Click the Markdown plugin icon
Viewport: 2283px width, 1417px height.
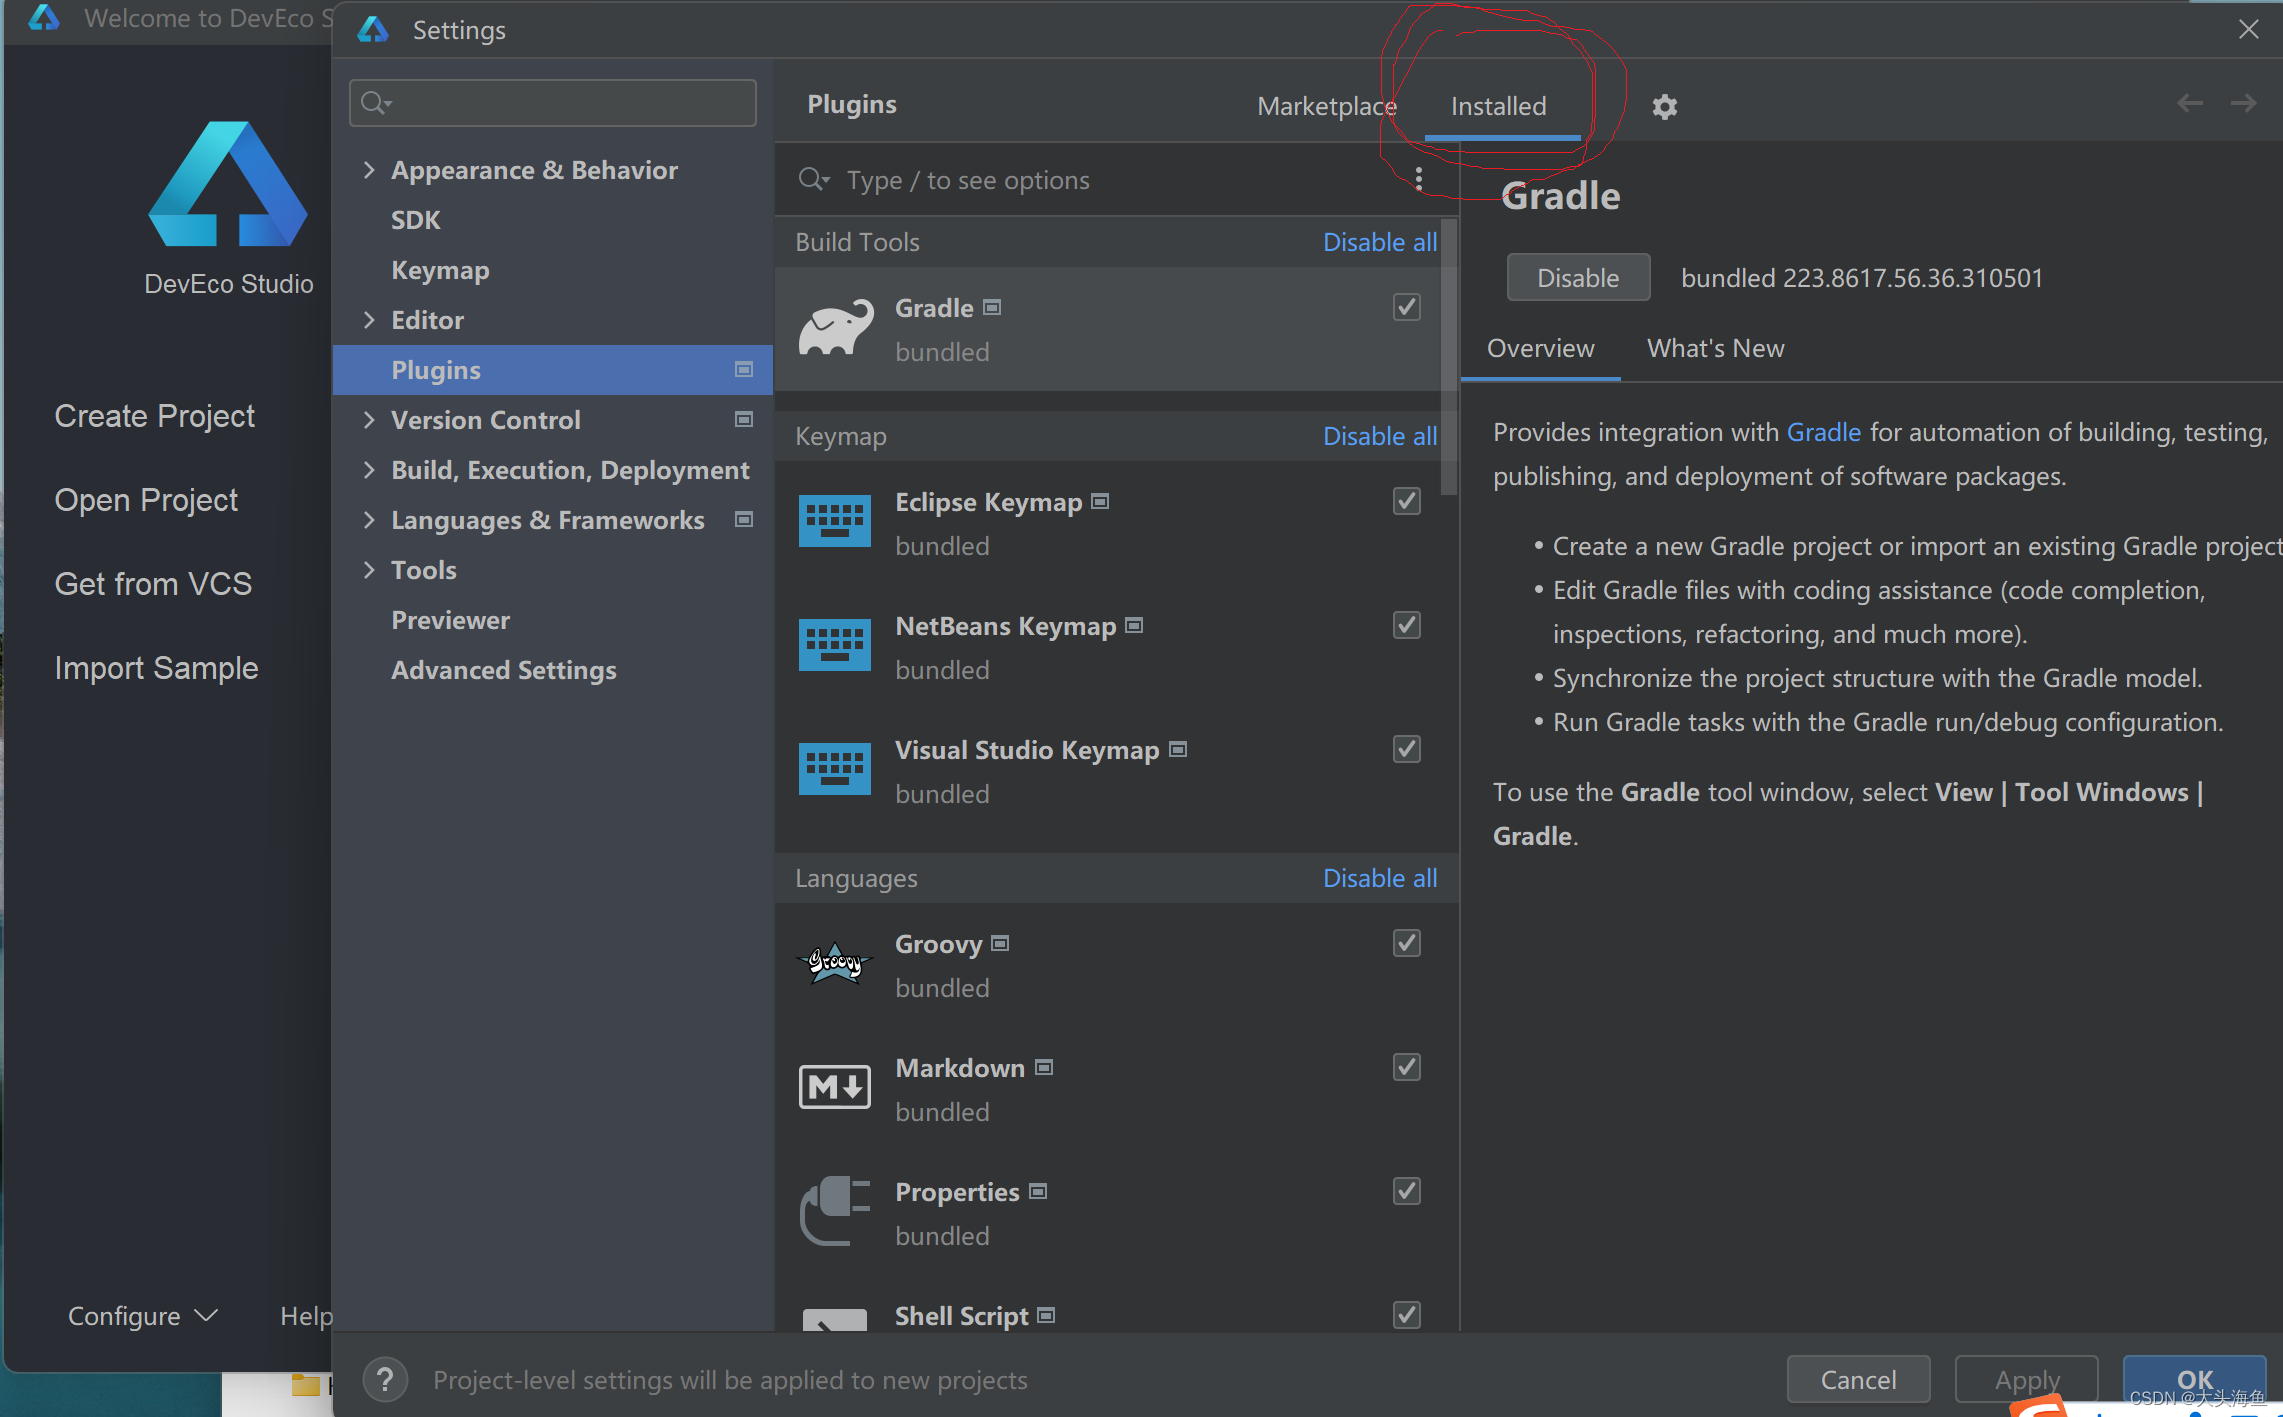[835, 1087]
